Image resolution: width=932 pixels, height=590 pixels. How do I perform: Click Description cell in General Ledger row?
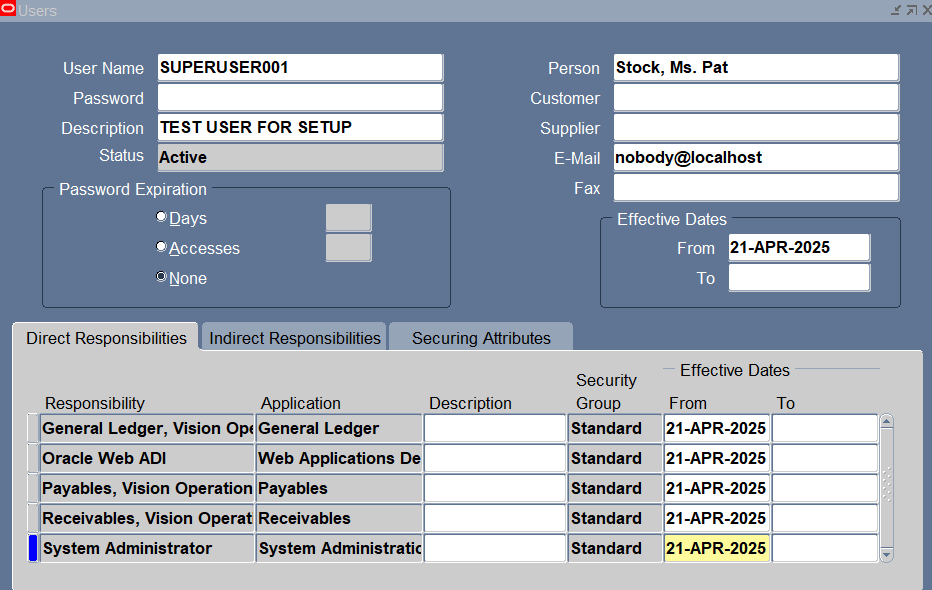(x=495, y=428)
